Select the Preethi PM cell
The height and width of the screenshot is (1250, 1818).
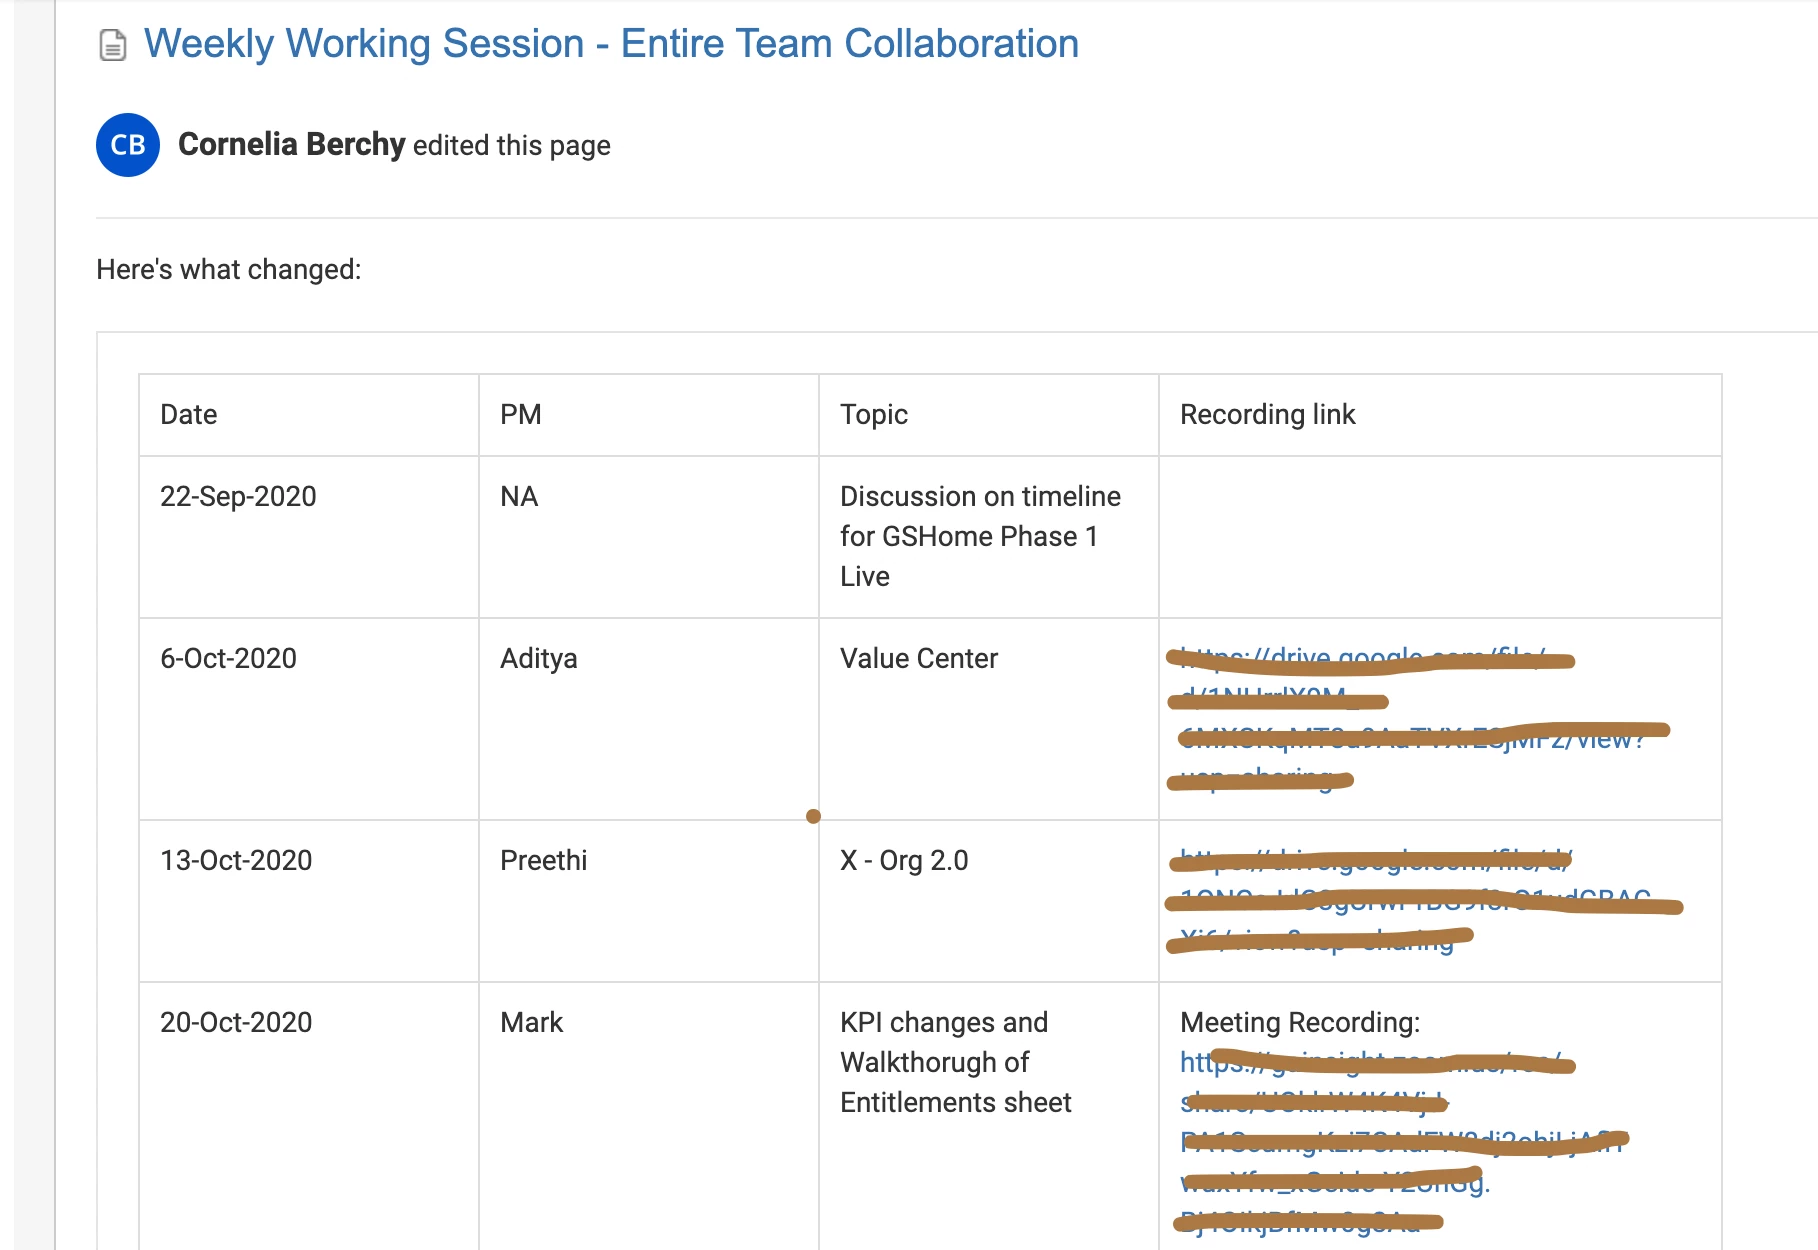(x=649, y=901)
